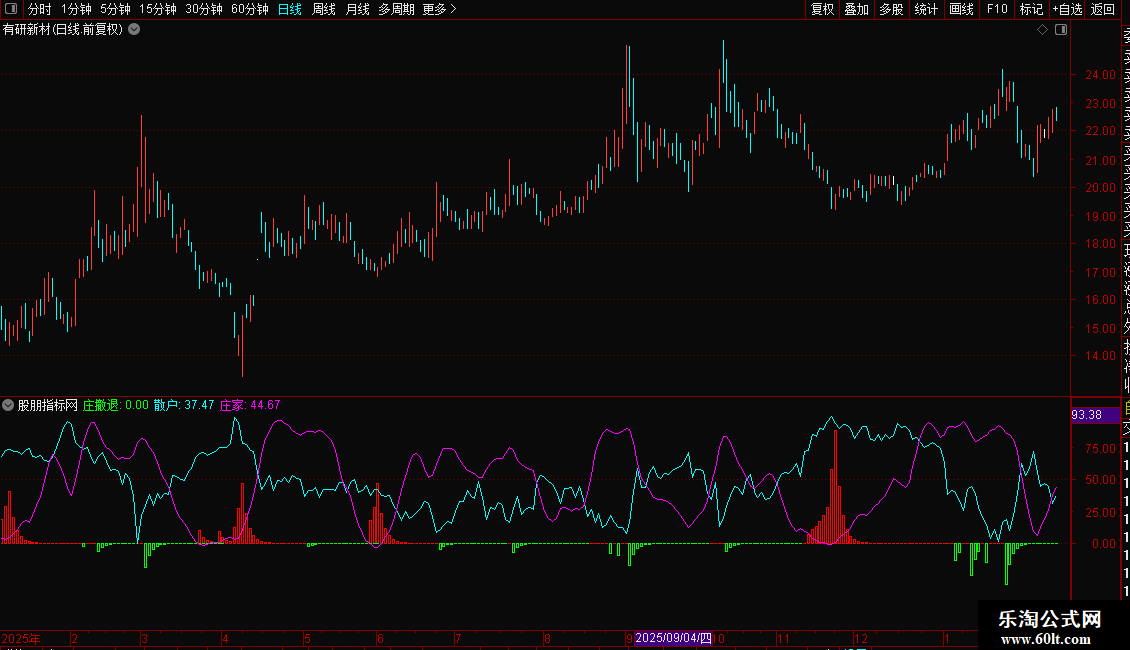Switch to 月线 monthly chart
Screen dimensions: 1130x650
click(x=357, y=9)
